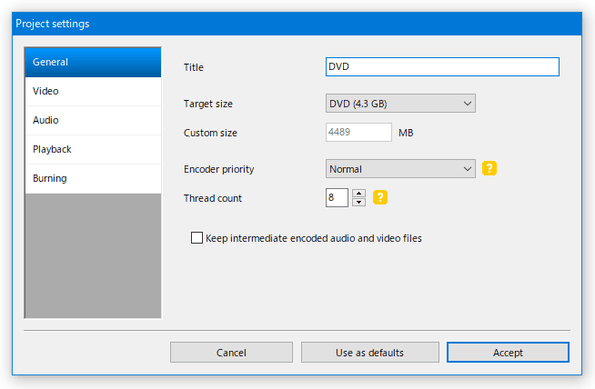Open Encoder priority help icon

(489, 168)
